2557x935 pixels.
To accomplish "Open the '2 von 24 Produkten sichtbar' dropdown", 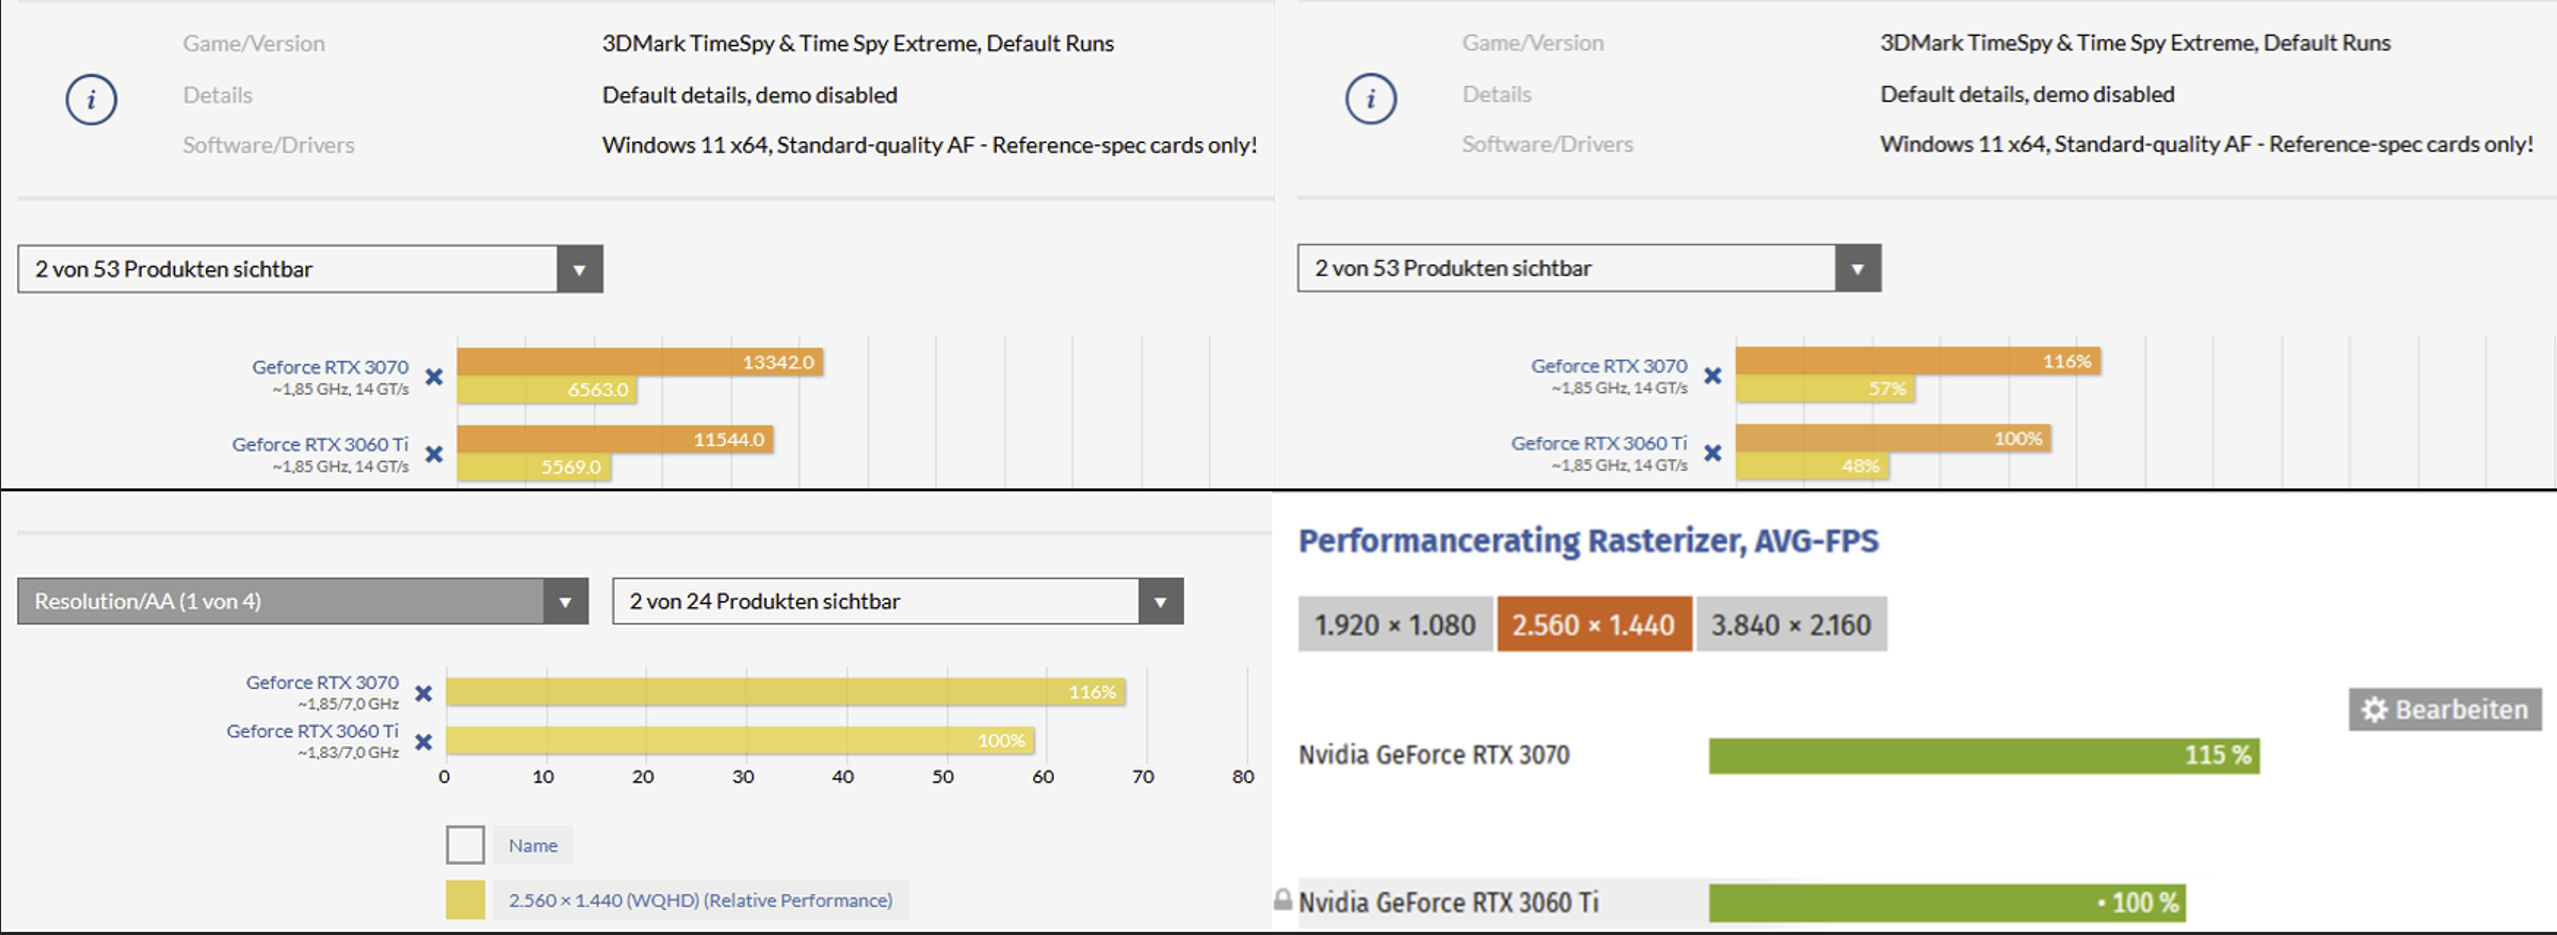I will pyautogui.click(x=898, y=601).
